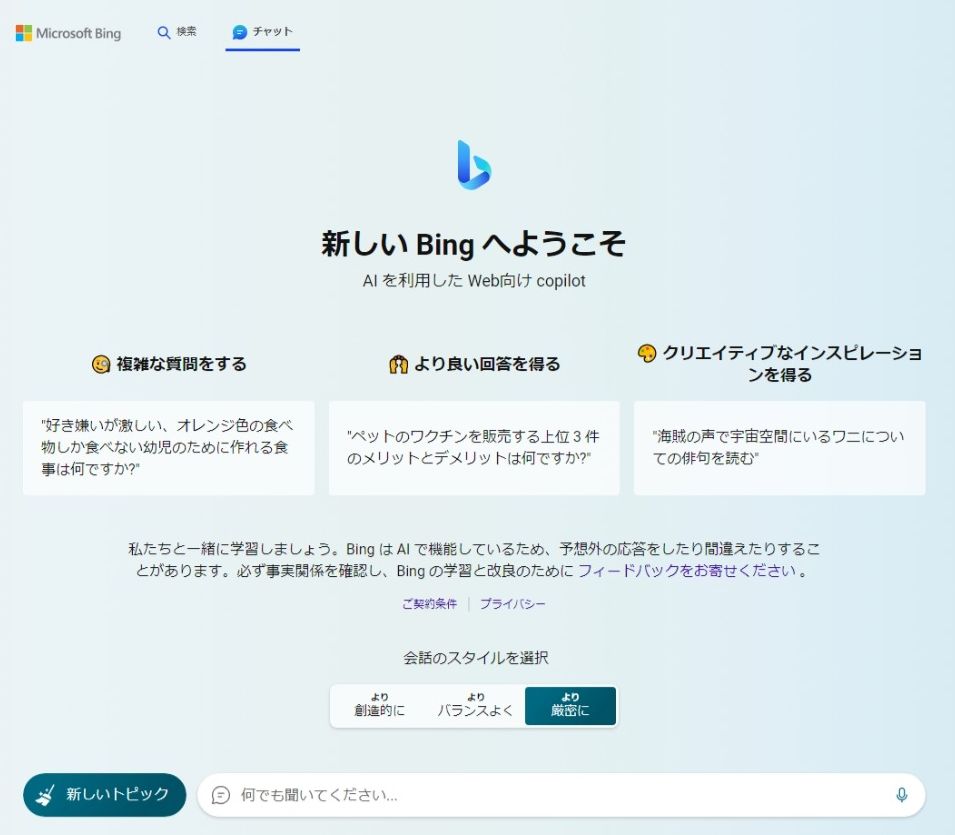Screen dimensions: 955x835
Task: Click the chat icon inside the input field
Action: 221,795
